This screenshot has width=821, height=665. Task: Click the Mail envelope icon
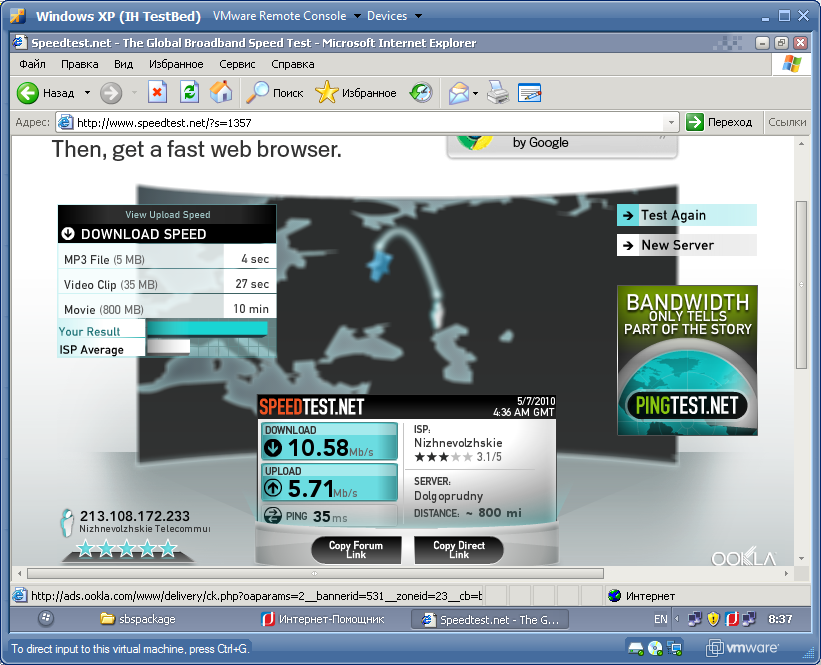(459, 93)
